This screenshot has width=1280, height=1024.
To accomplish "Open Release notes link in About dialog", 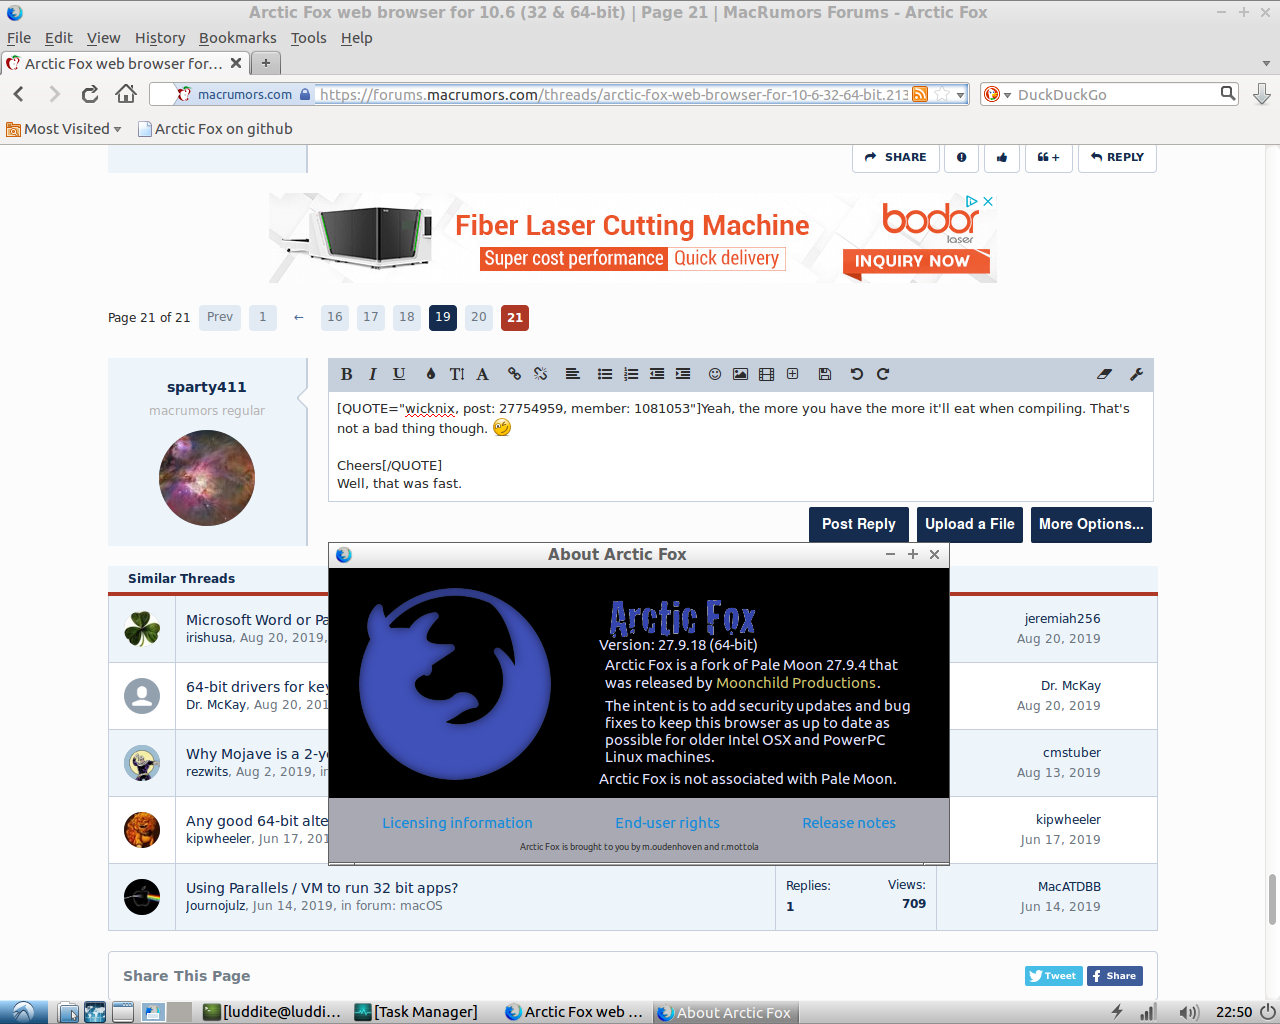I will [849, 823].
